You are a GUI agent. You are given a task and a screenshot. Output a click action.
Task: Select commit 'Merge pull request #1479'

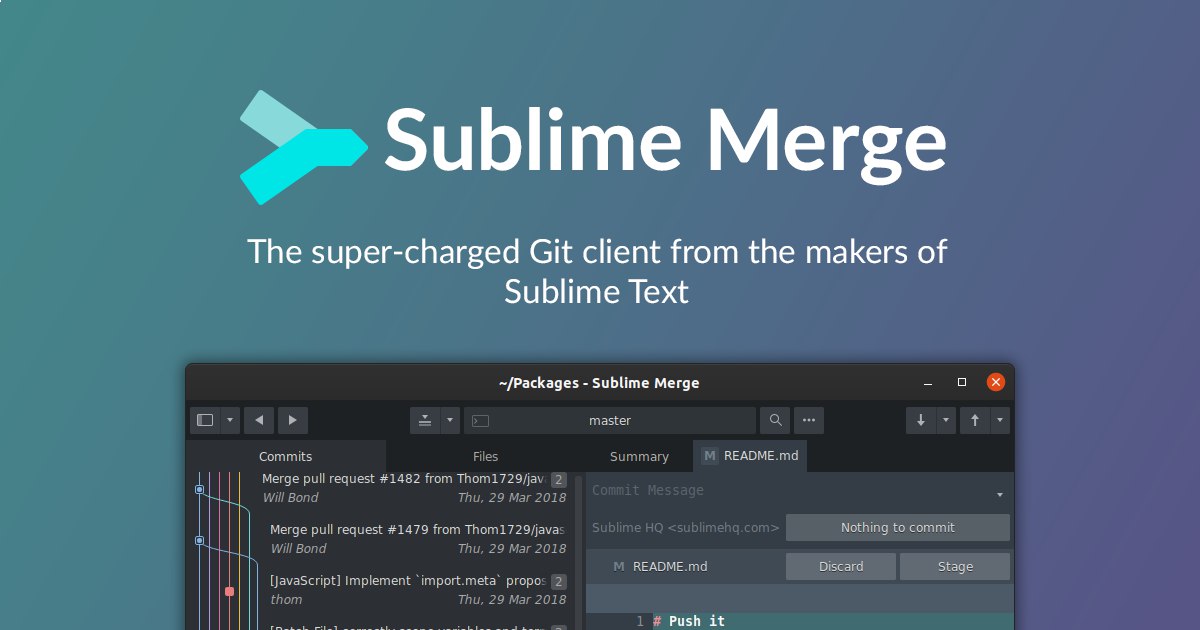[415, 539]
